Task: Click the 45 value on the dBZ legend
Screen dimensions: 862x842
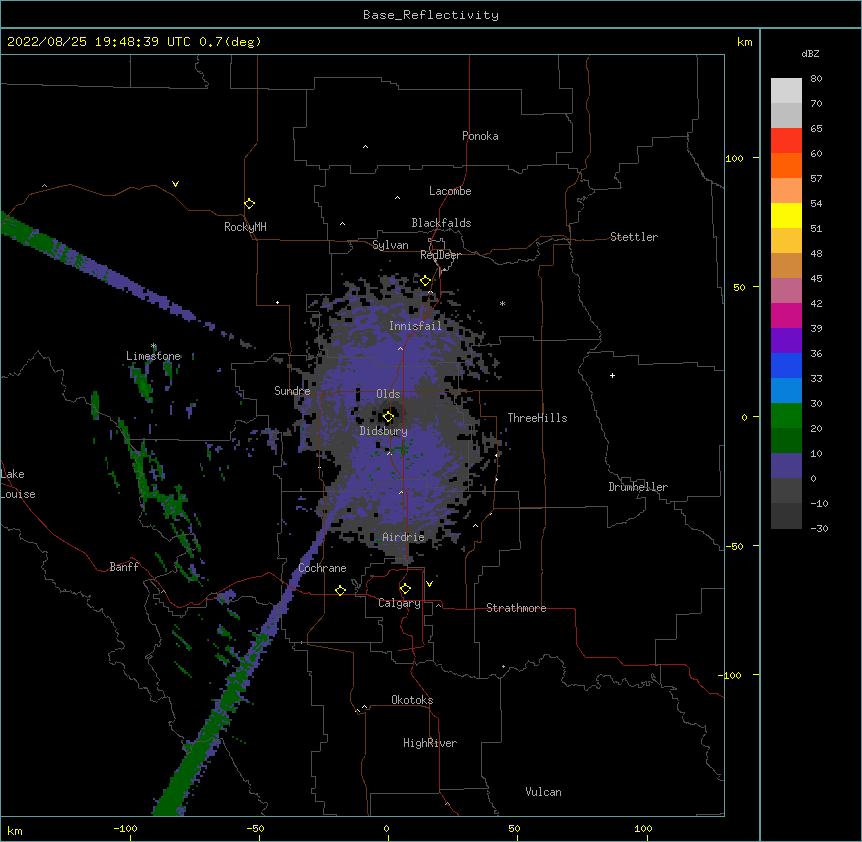Action: pos(816,279)
